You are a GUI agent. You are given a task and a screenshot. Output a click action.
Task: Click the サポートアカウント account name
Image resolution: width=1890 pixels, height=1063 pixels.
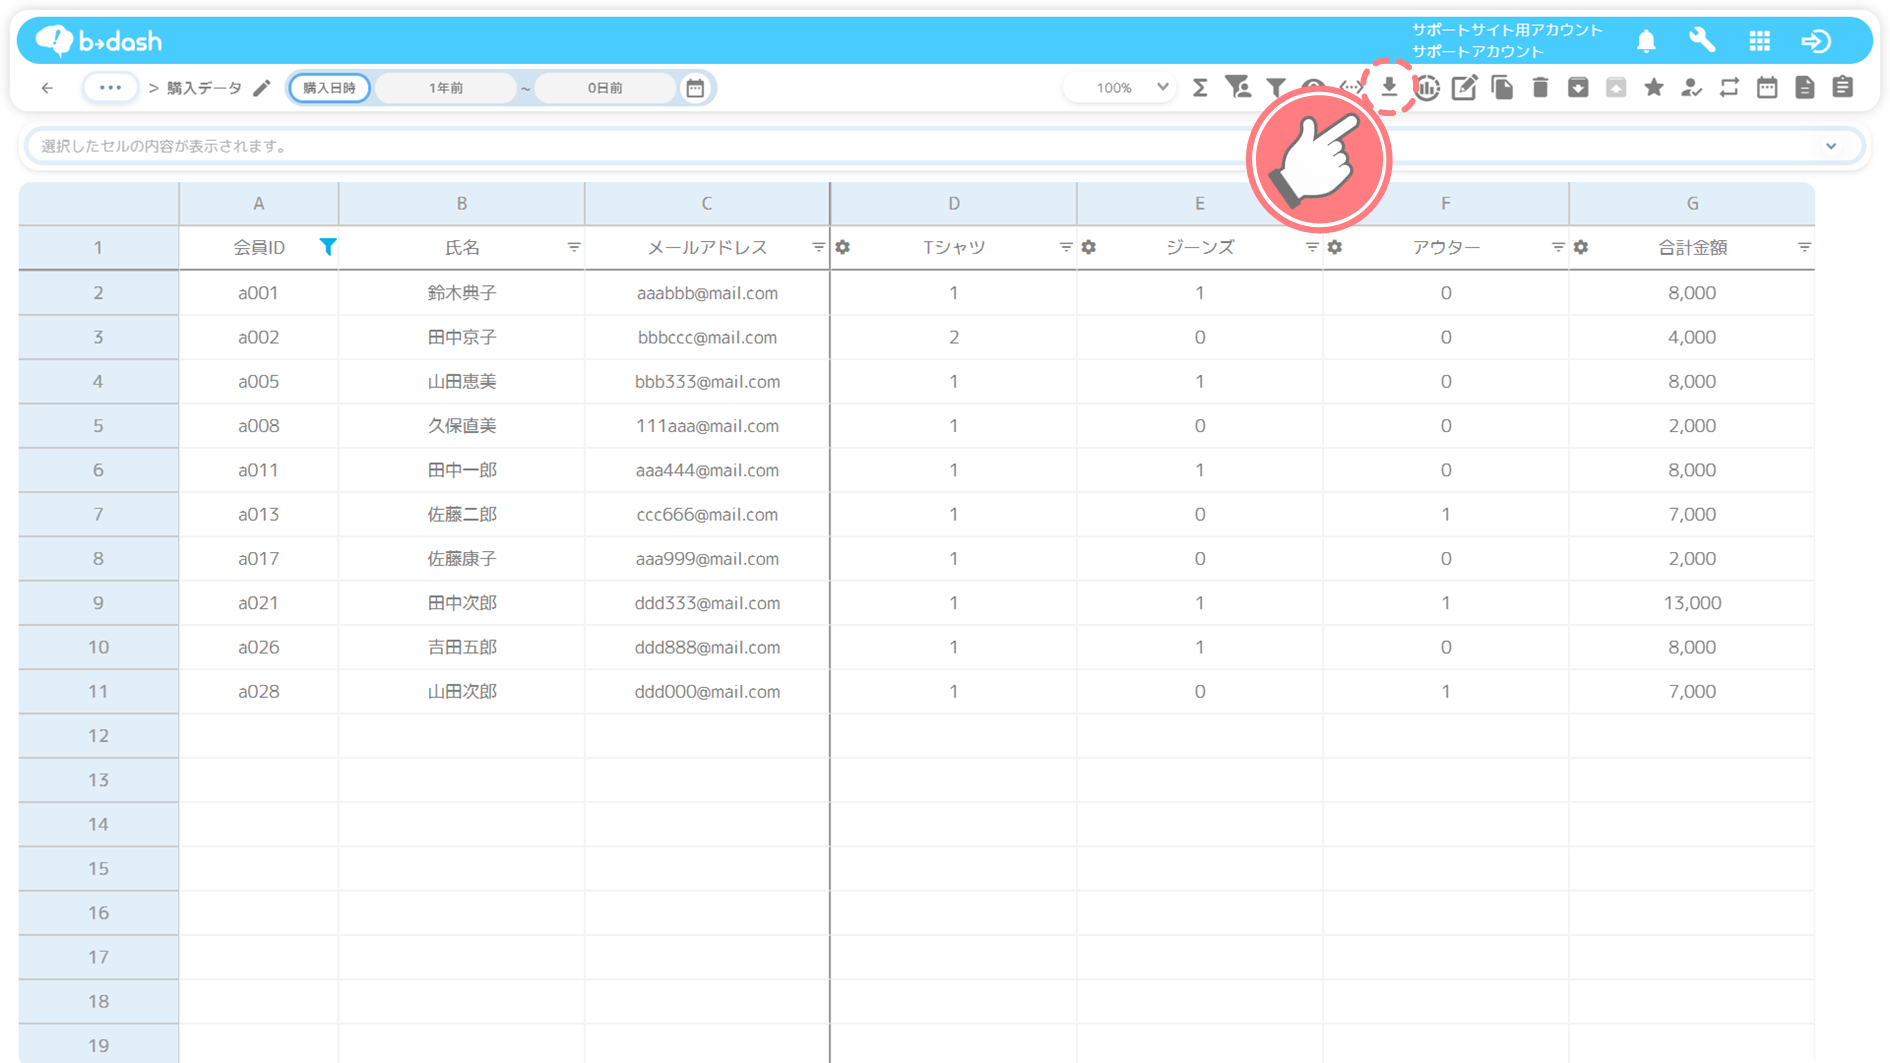click(x=1477, y=51)
